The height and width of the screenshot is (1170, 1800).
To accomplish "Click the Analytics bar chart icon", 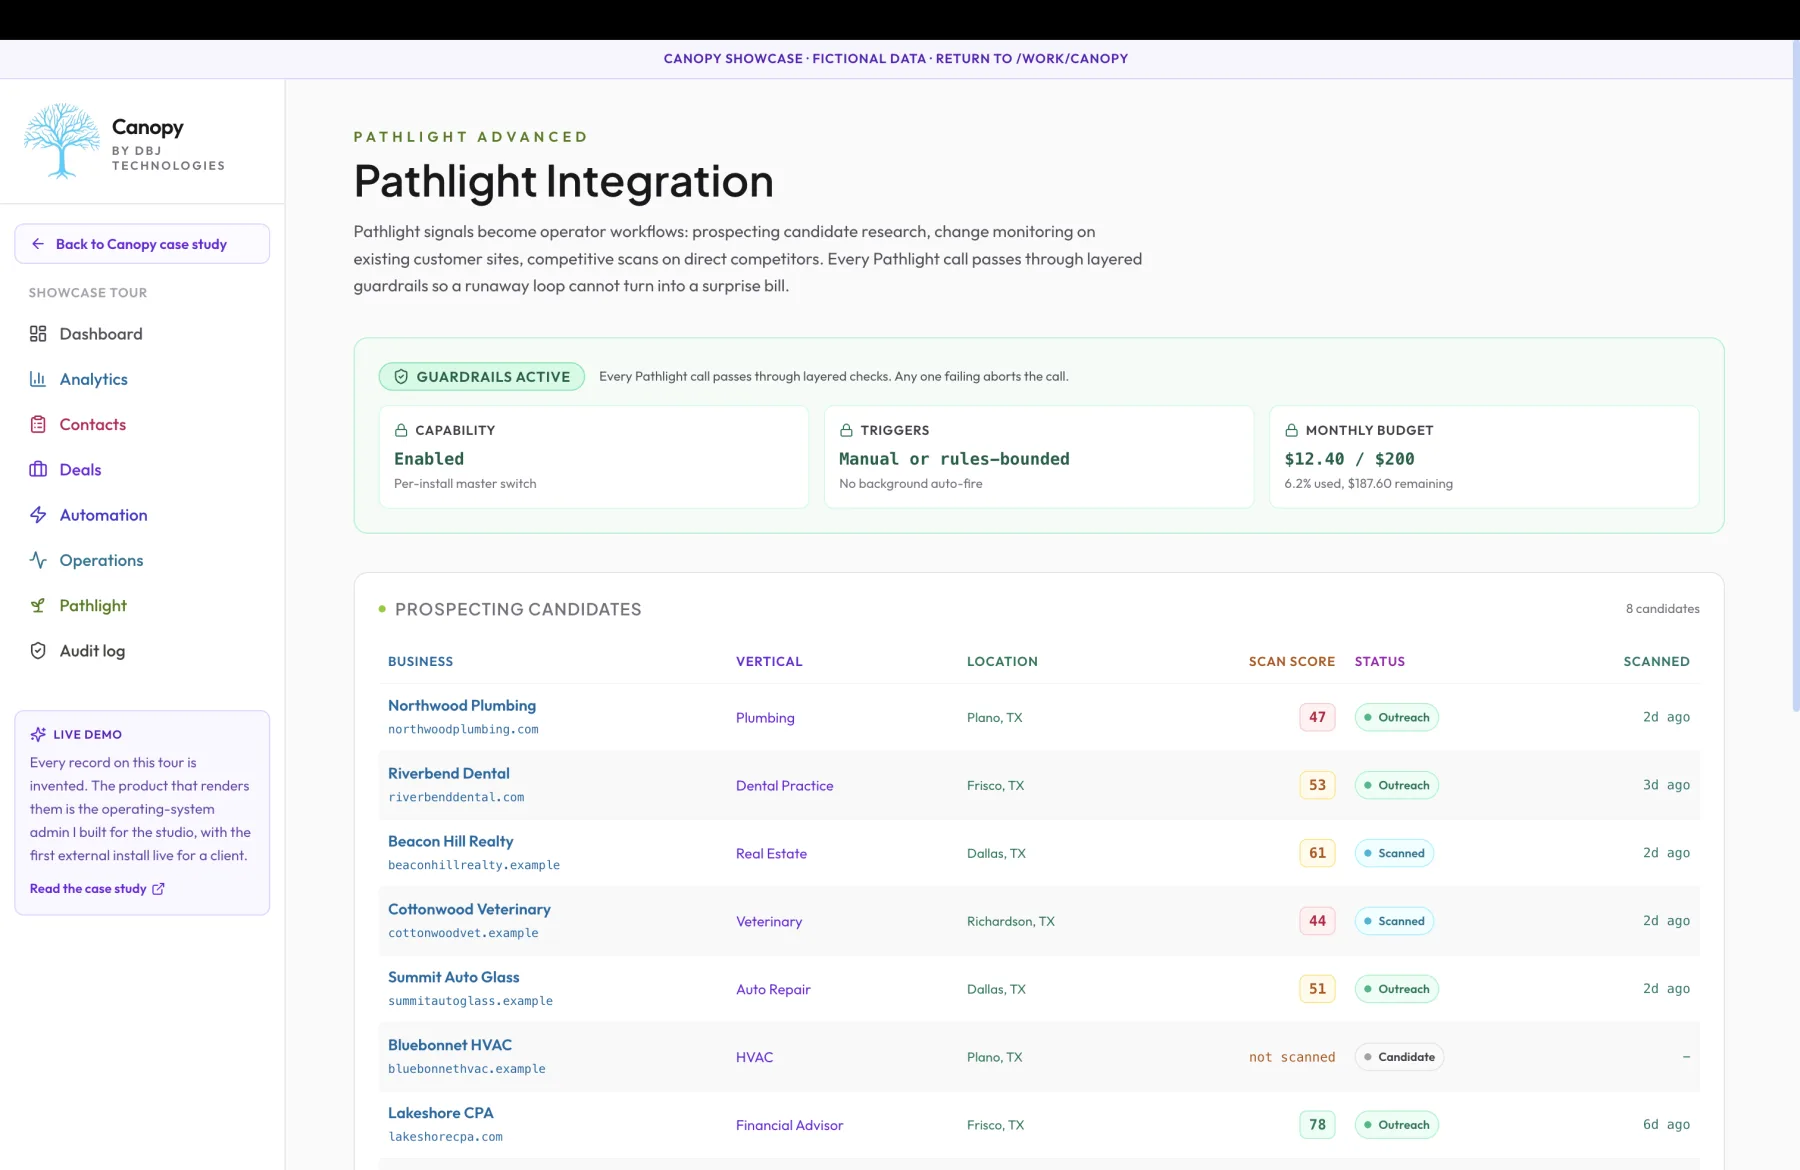I will pyautogui.click(x=38, y=379).
